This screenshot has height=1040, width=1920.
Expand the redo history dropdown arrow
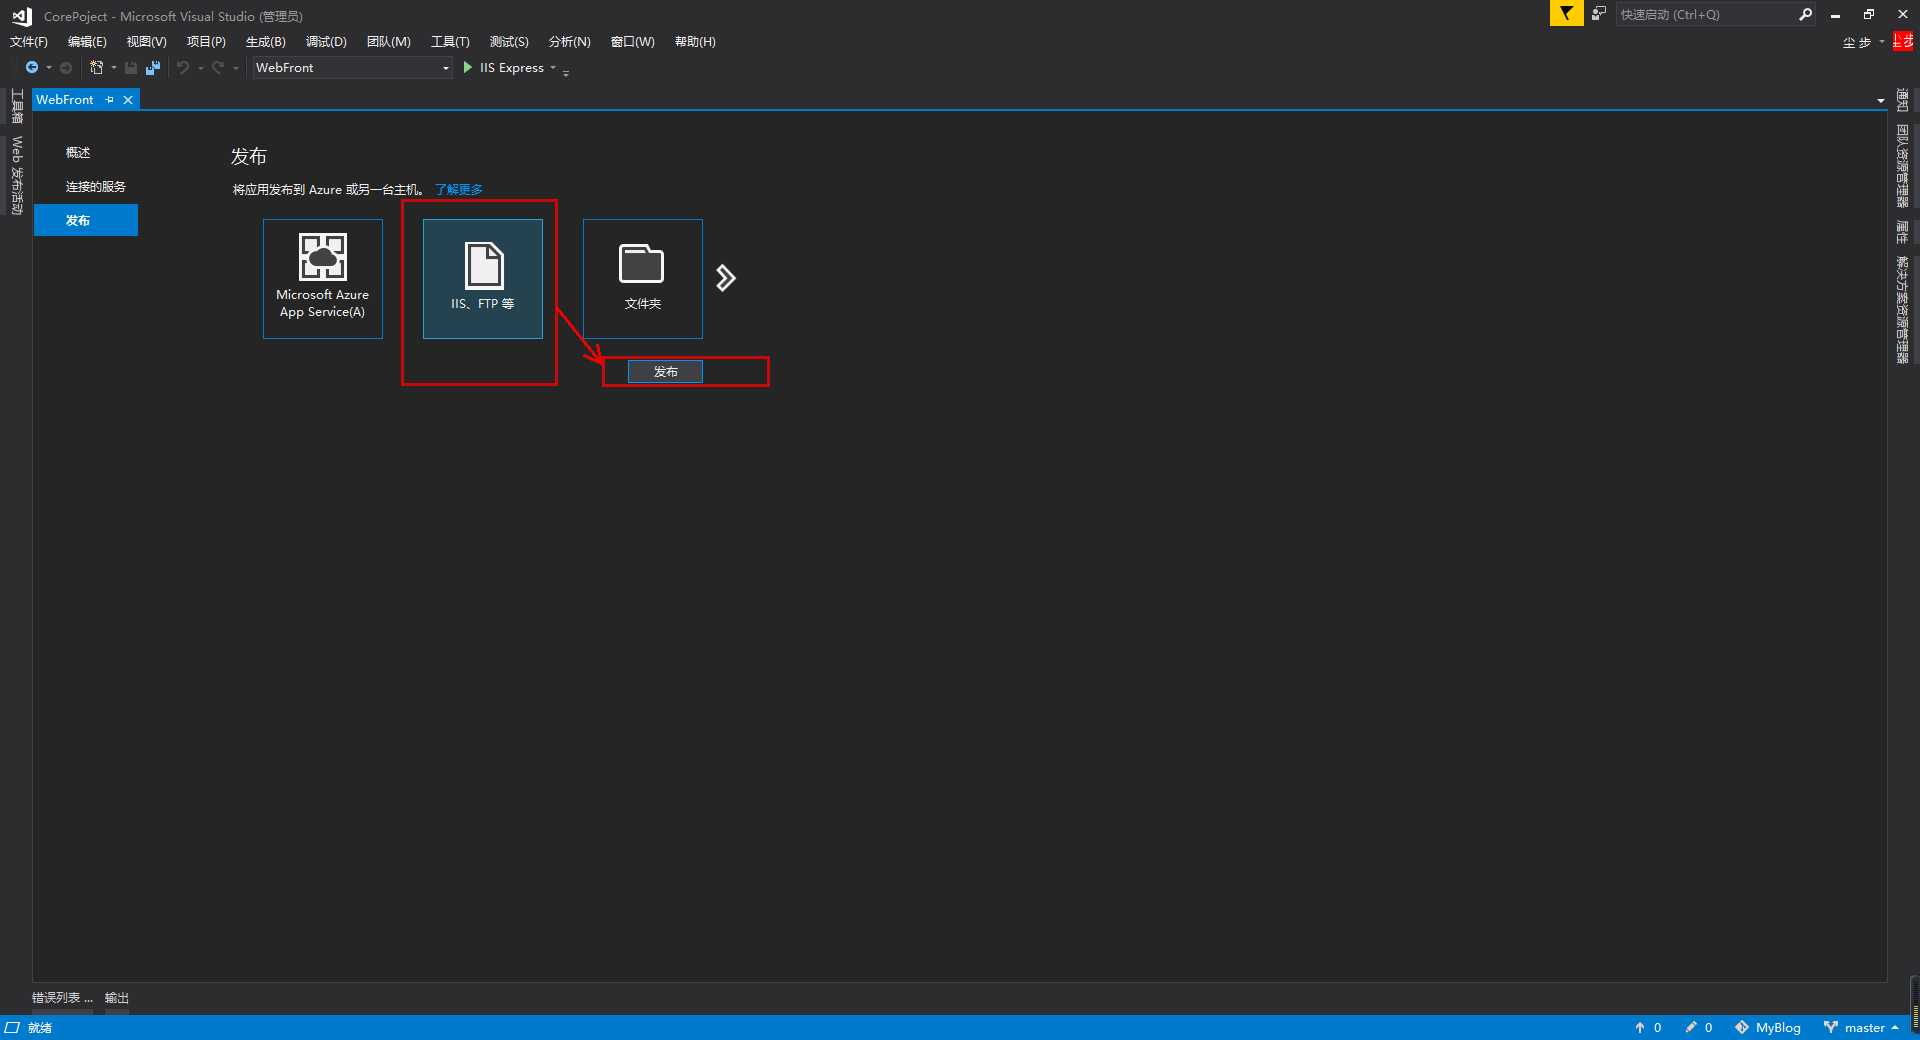click(236, 68)
